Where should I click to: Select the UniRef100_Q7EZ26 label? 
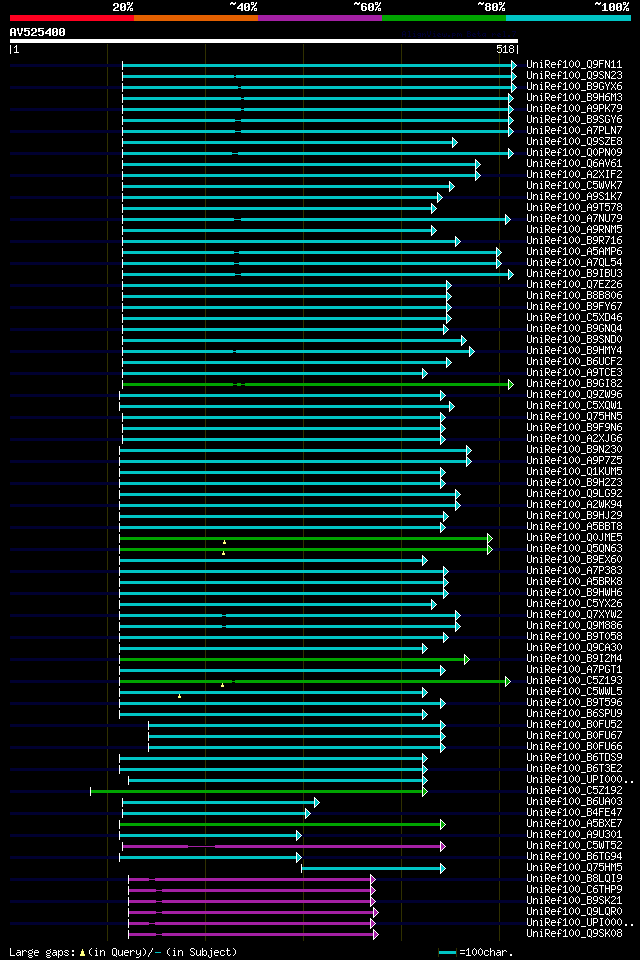click(574, 285)
